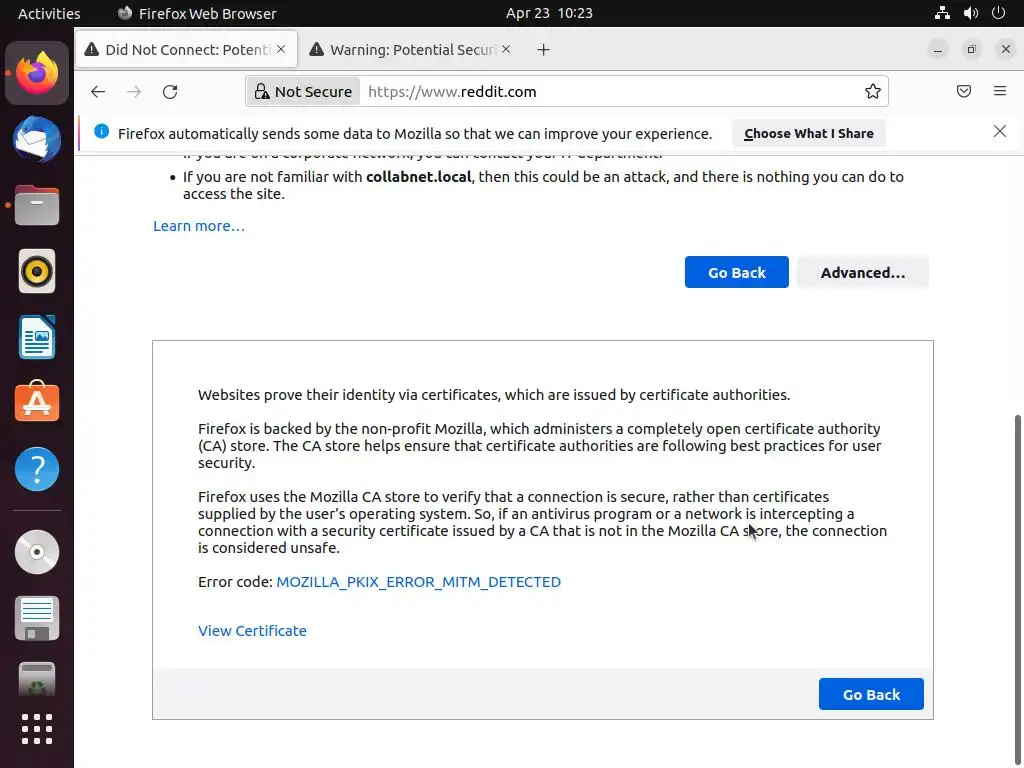Open the Pocket save icon
The image size is (1024, 768).
coord(963,91)
